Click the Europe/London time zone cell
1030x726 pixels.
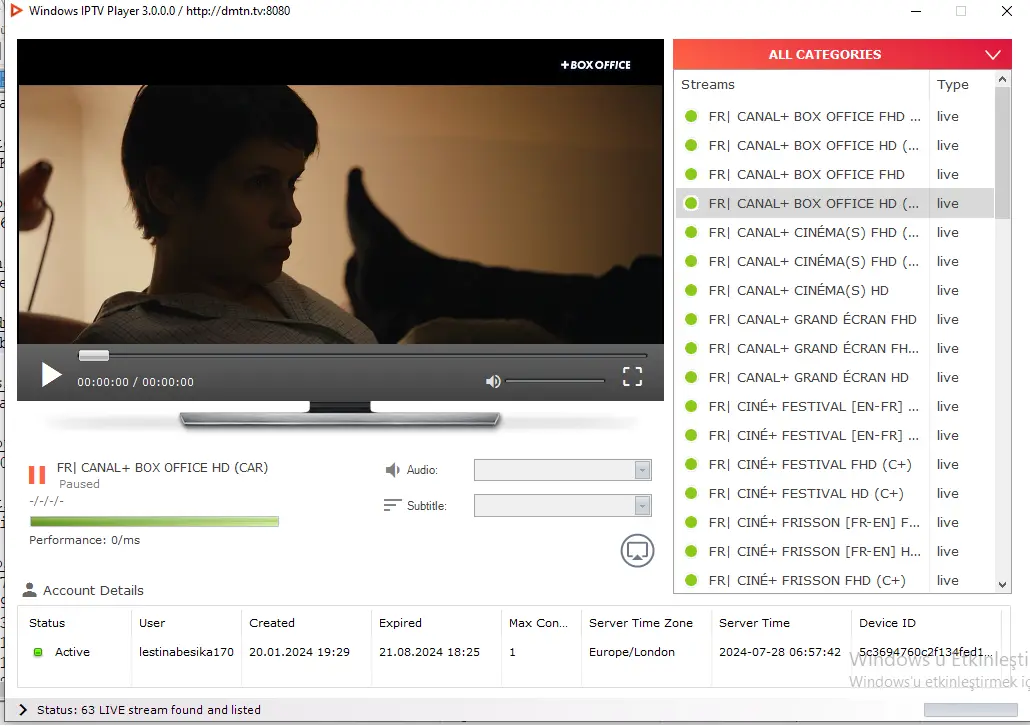tap(631, 652)
